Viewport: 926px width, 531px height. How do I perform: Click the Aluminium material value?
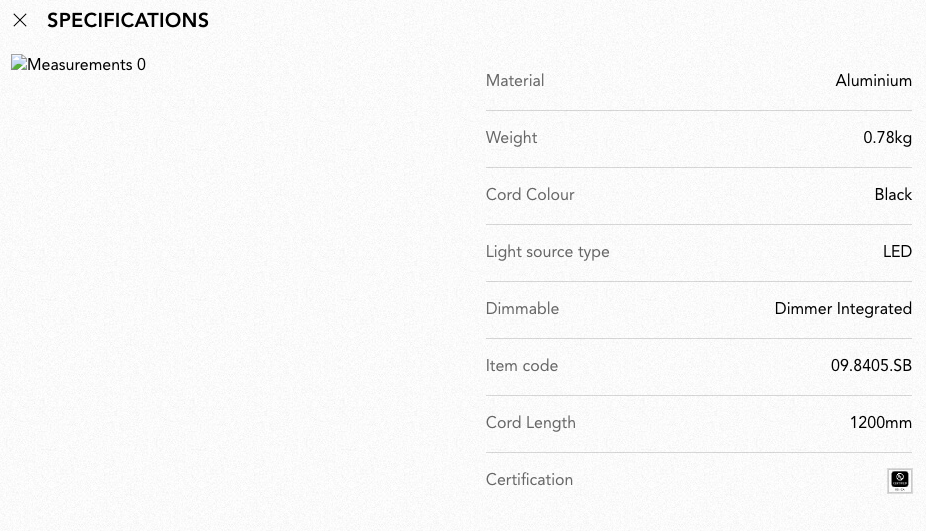[873, 81]
